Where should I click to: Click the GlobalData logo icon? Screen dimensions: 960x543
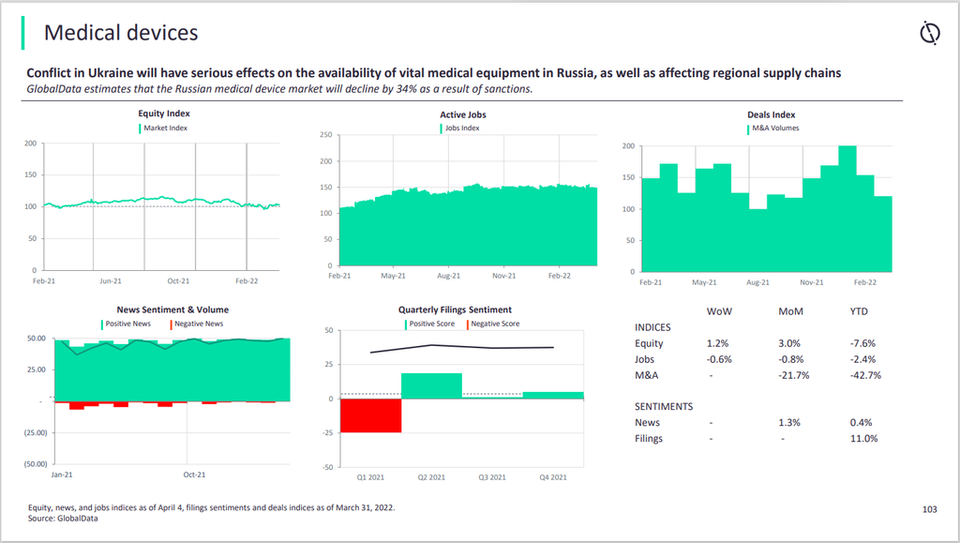point(930,34)
